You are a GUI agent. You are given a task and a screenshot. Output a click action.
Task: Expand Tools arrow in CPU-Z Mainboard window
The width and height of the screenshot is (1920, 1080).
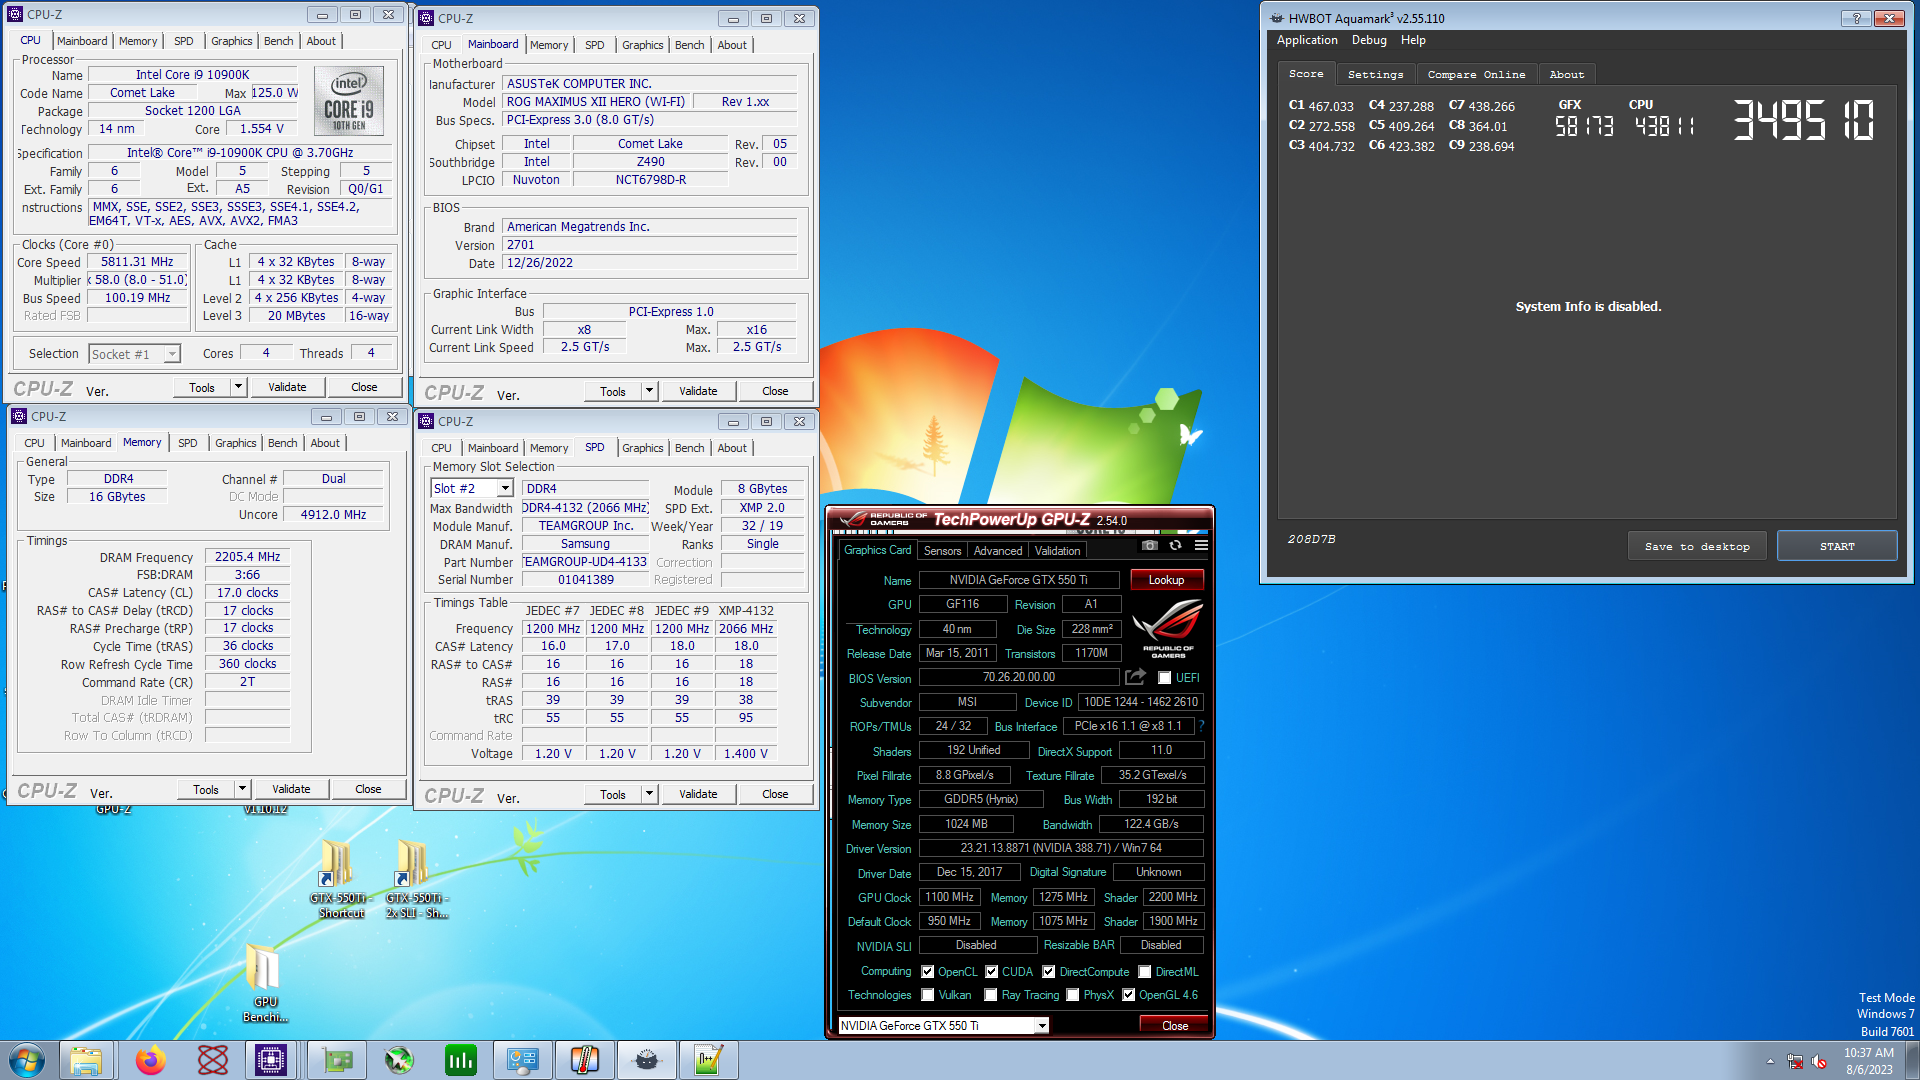[x=649, y=391]
